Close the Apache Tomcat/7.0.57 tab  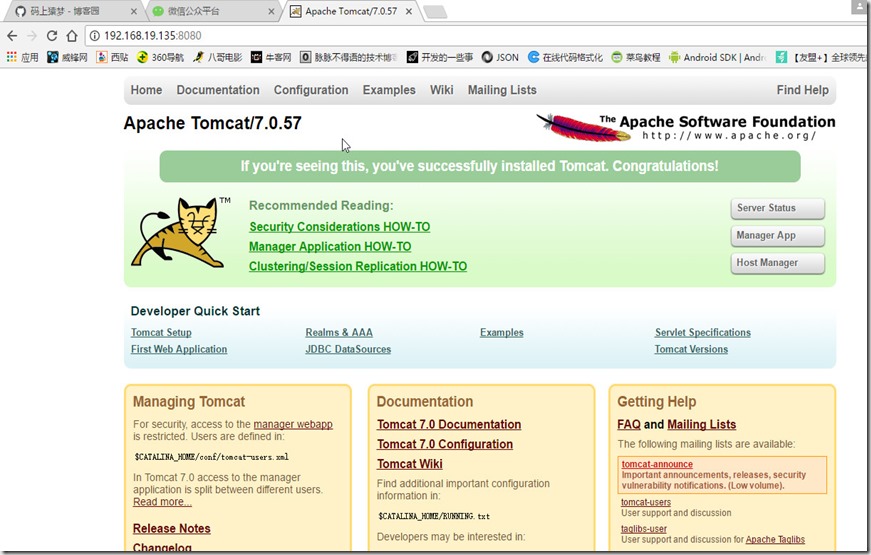409,11
